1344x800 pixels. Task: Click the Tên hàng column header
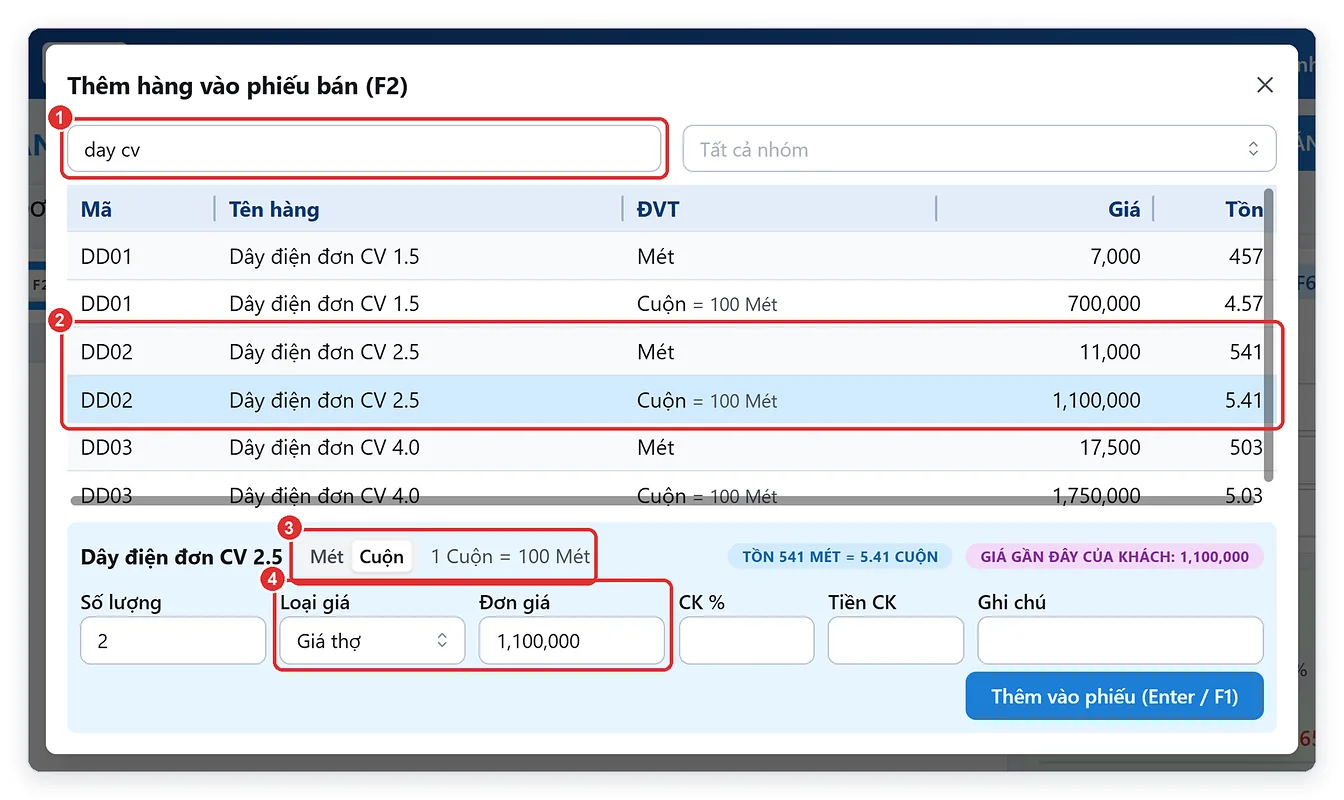[419, 209]
